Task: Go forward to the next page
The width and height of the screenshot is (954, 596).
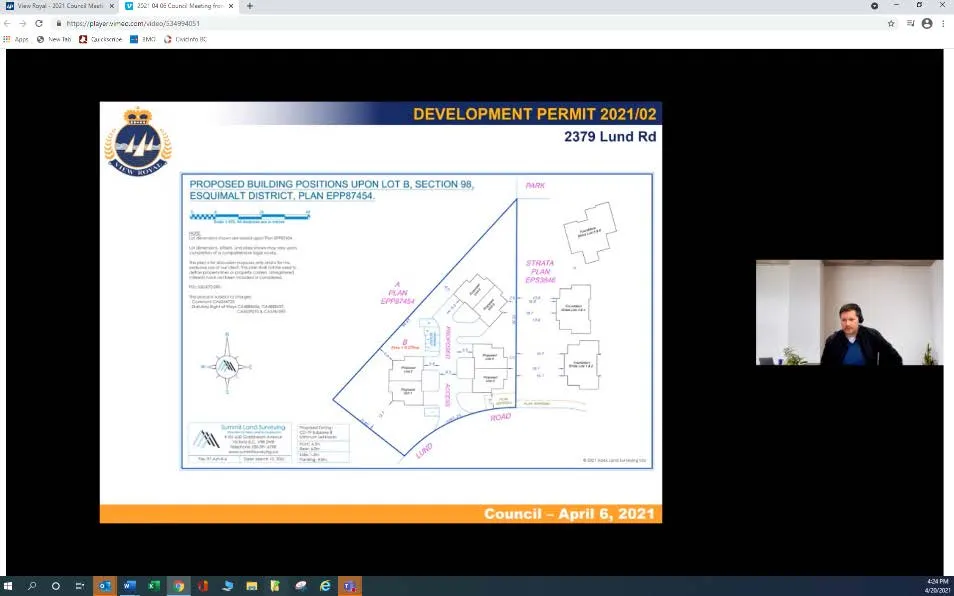Action: tap(23, 23)
